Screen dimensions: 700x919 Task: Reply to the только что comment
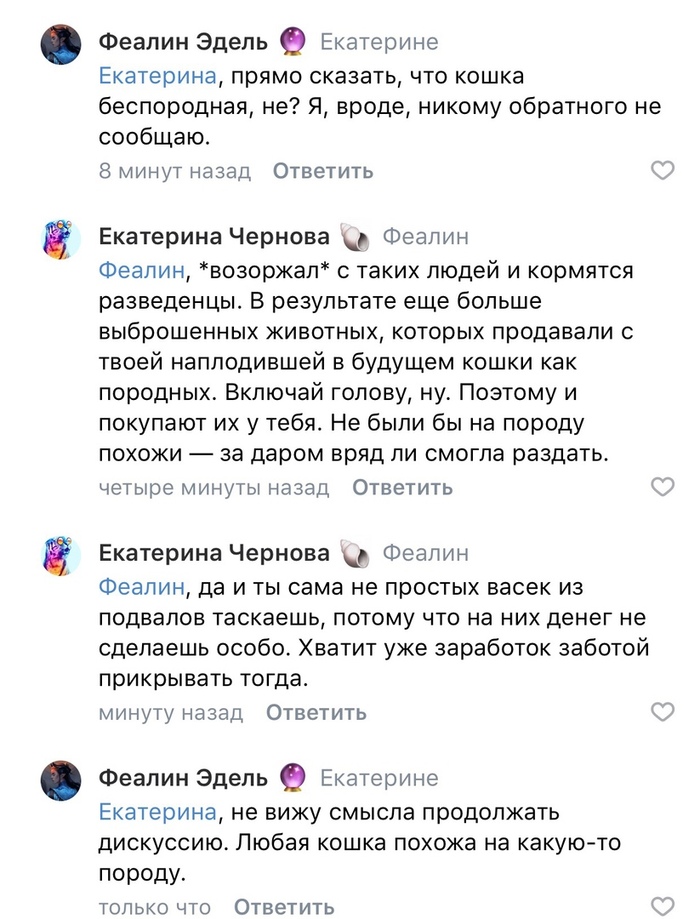tap(284, 907)
